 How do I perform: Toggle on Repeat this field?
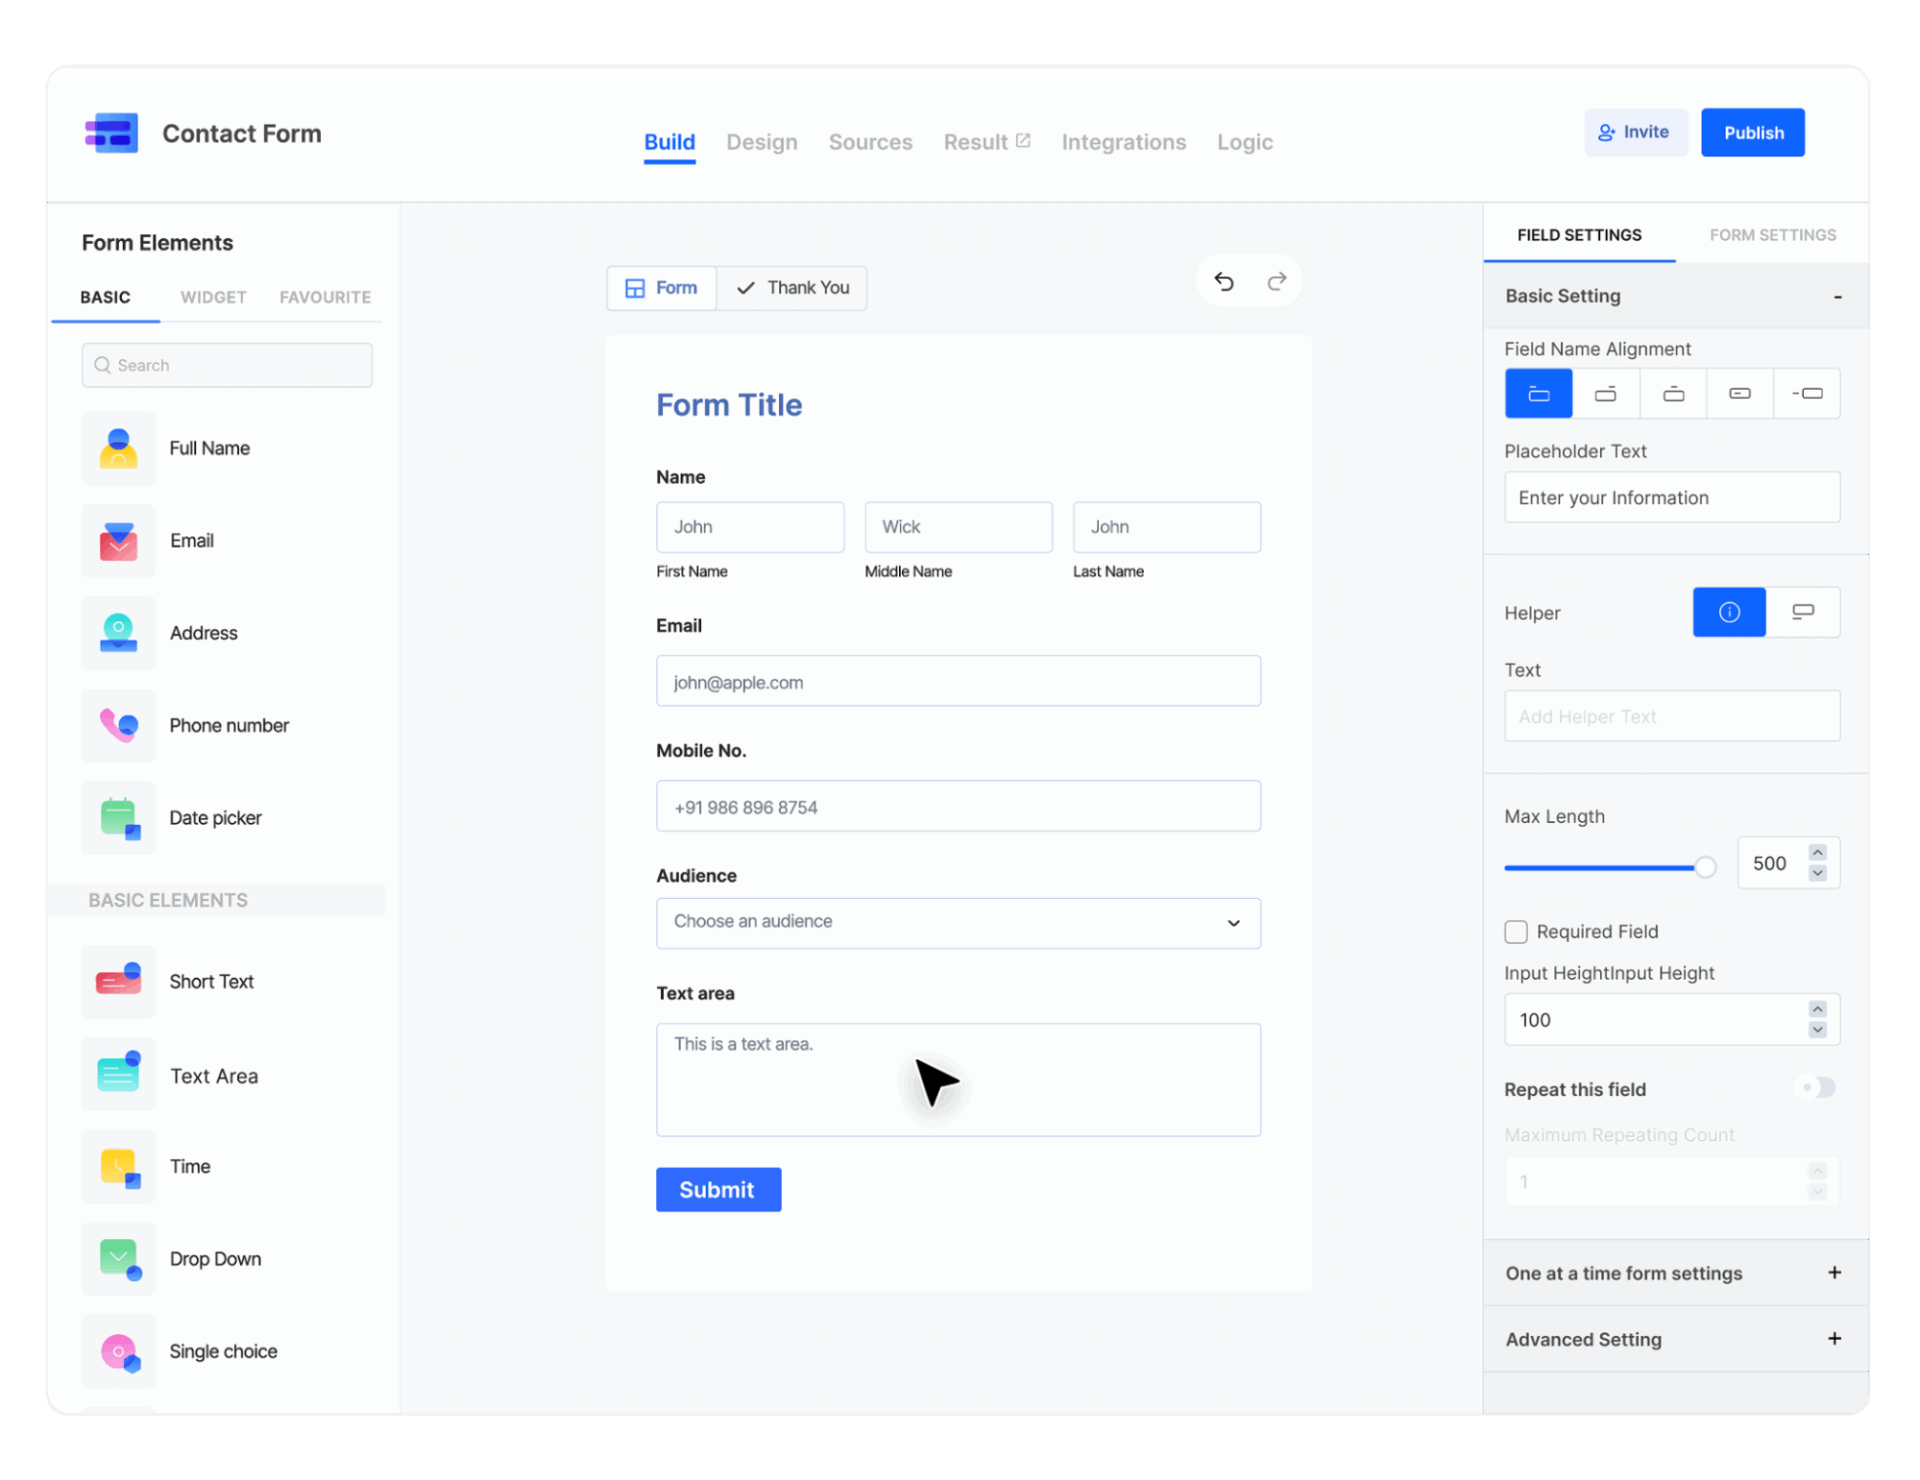point(1816,1088)
